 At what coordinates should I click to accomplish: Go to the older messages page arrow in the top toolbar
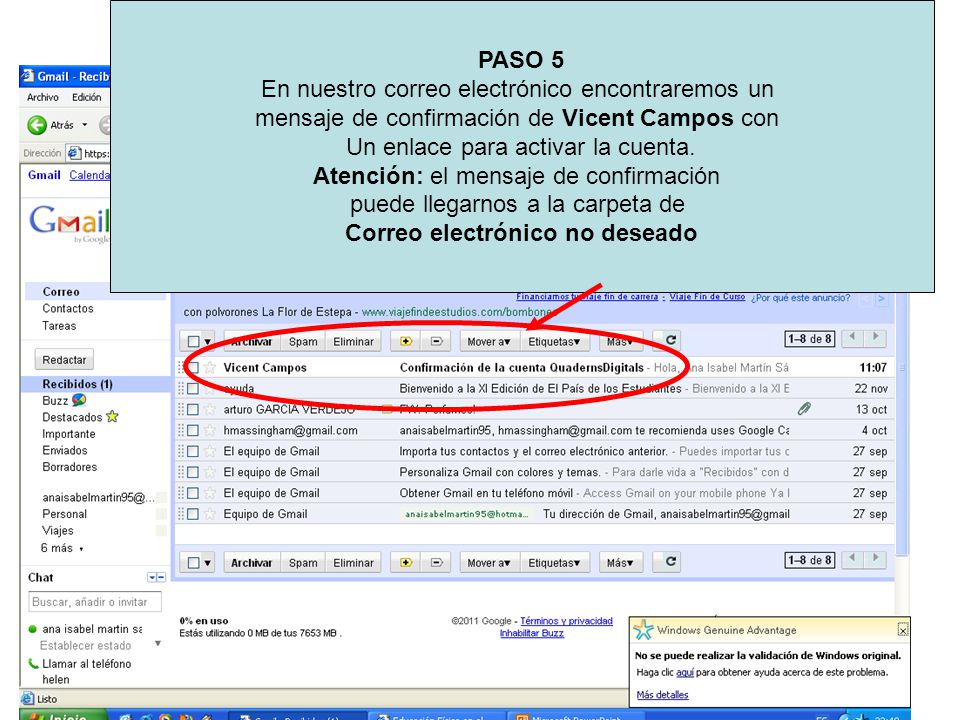(x=876, y=336)
